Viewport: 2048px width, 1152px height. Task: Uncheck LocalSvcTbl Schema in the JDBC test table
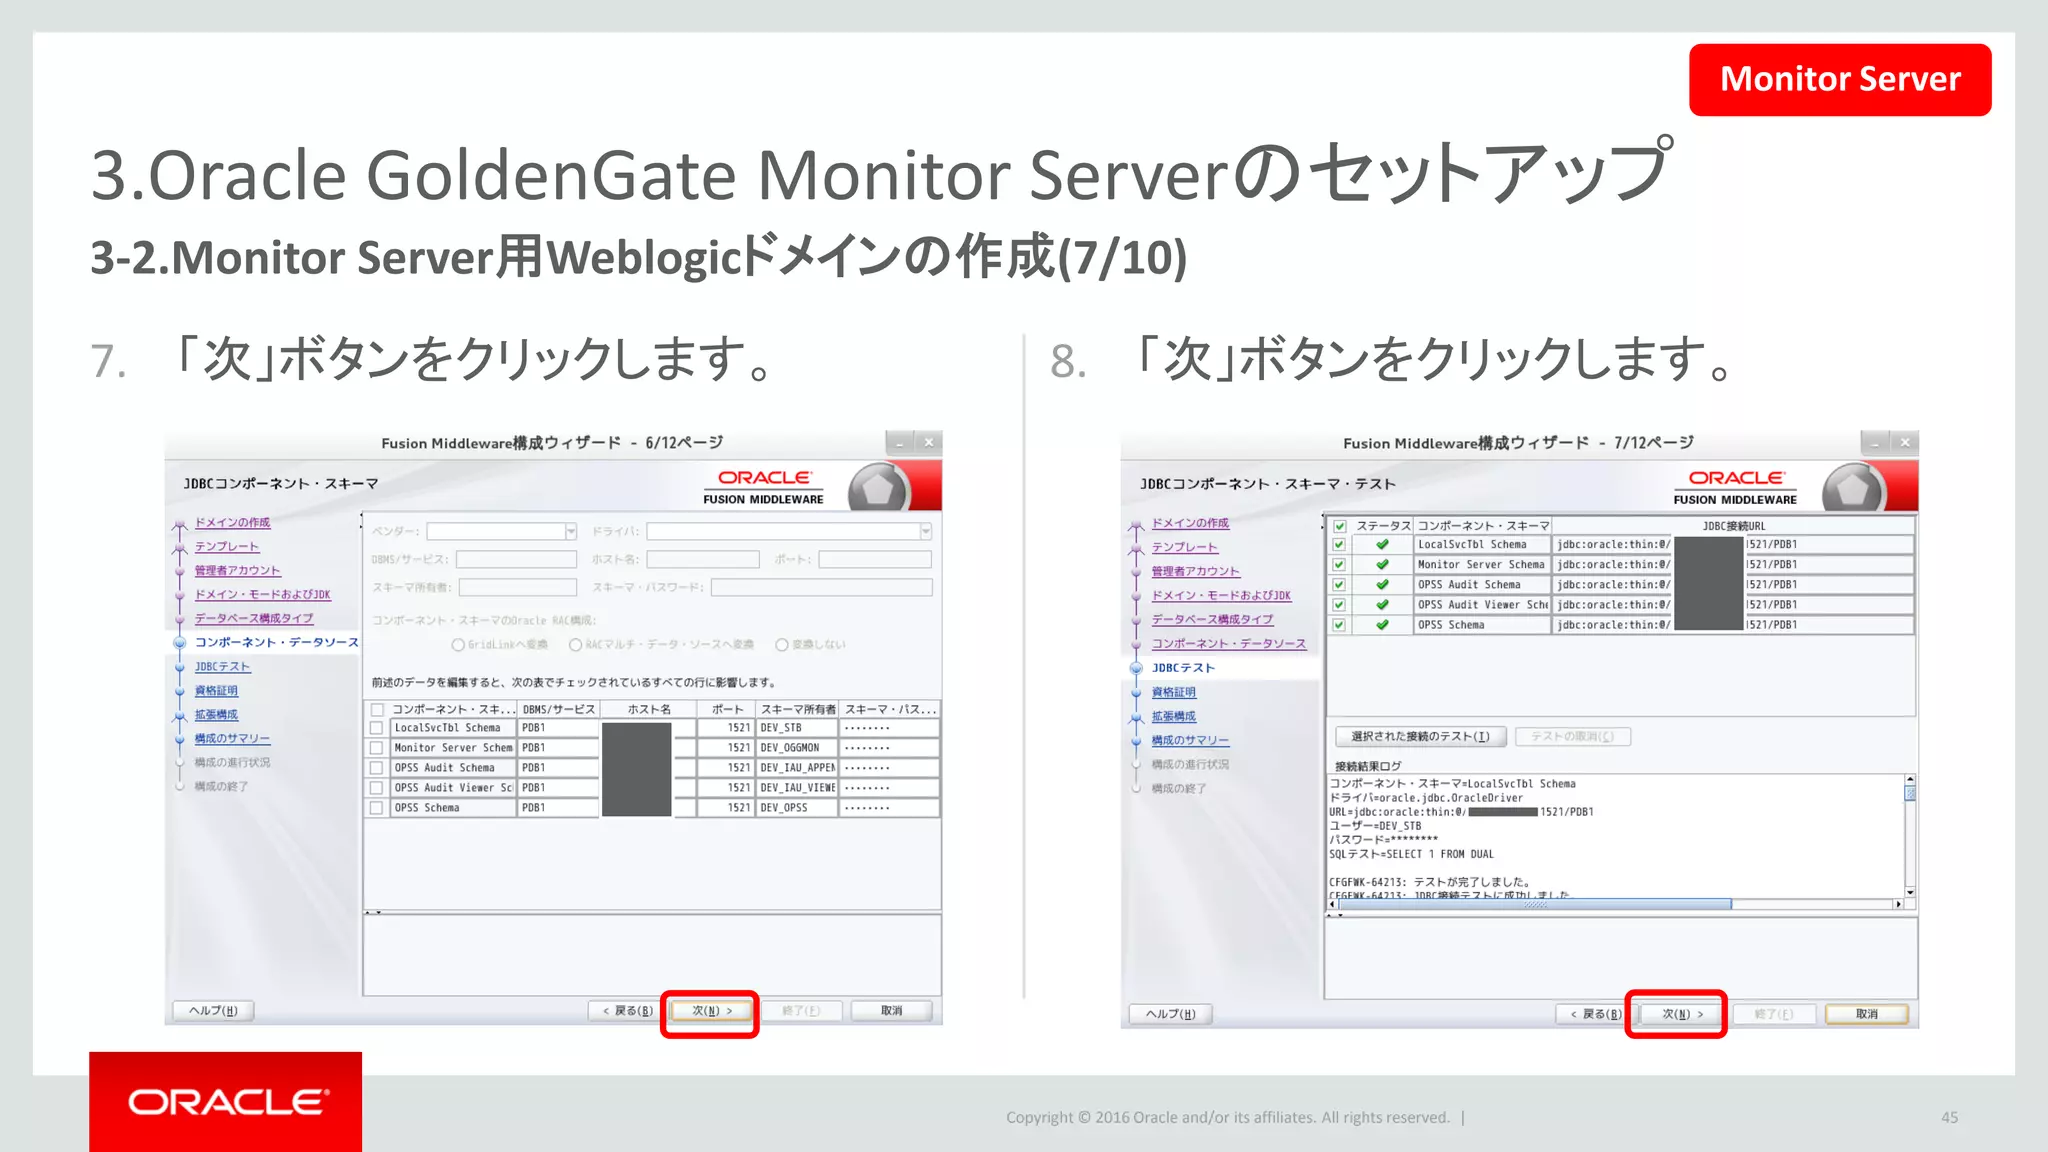pos(1339,545)
